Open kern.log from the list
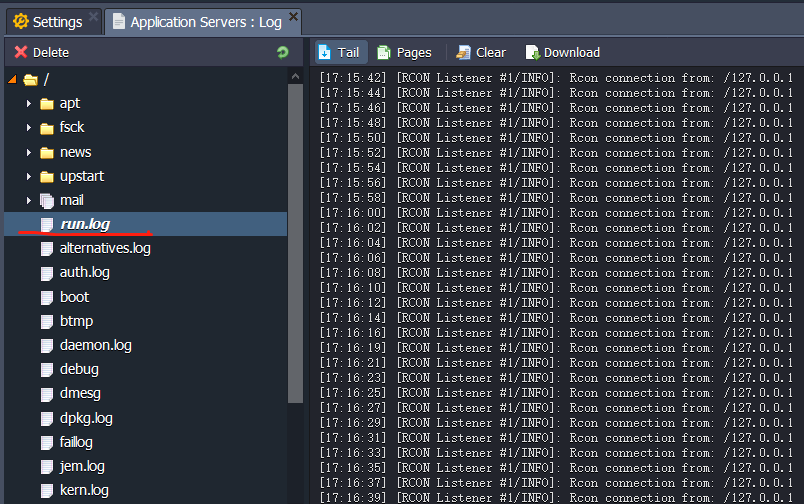Image resolution: width=804 pixels, height=504 pixels. pos(84,490)
